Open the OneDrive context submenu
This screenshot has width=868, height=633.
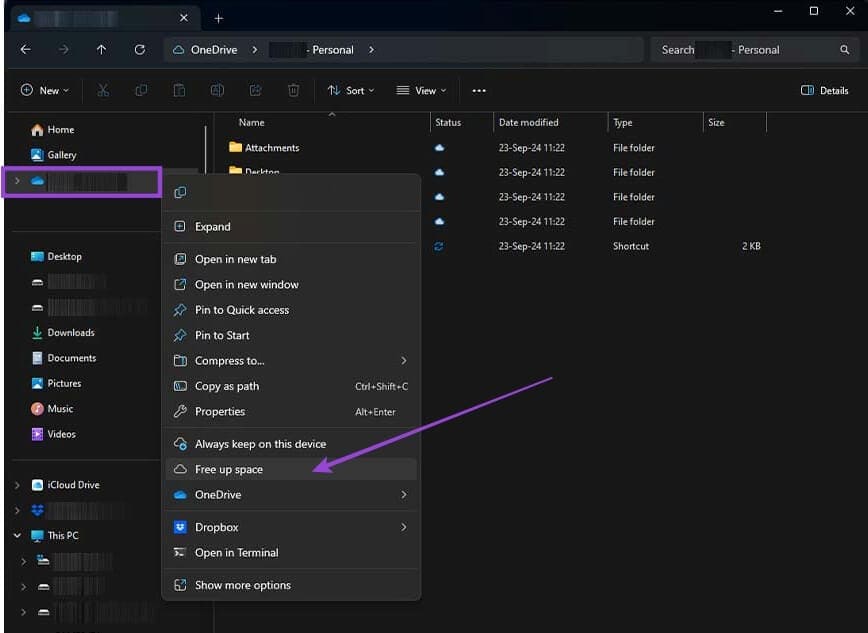click(x=291, y=495)
